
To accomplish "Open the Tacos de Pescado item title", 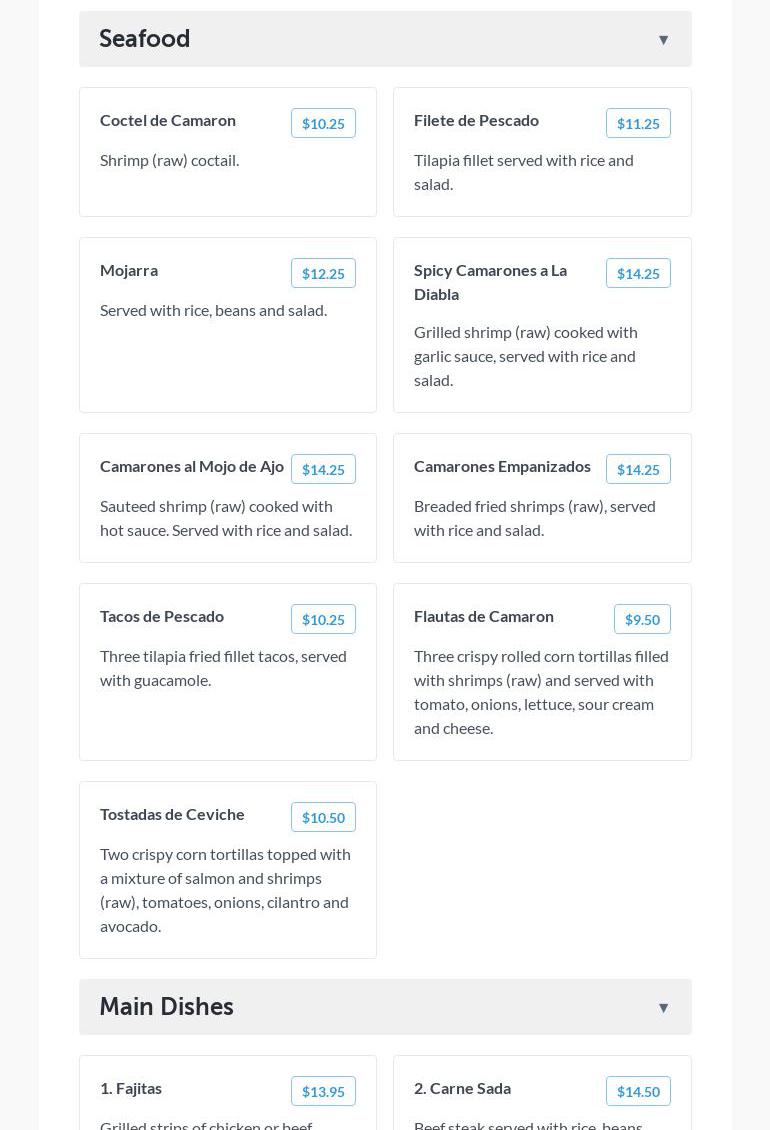I will (x=162, y=616).
